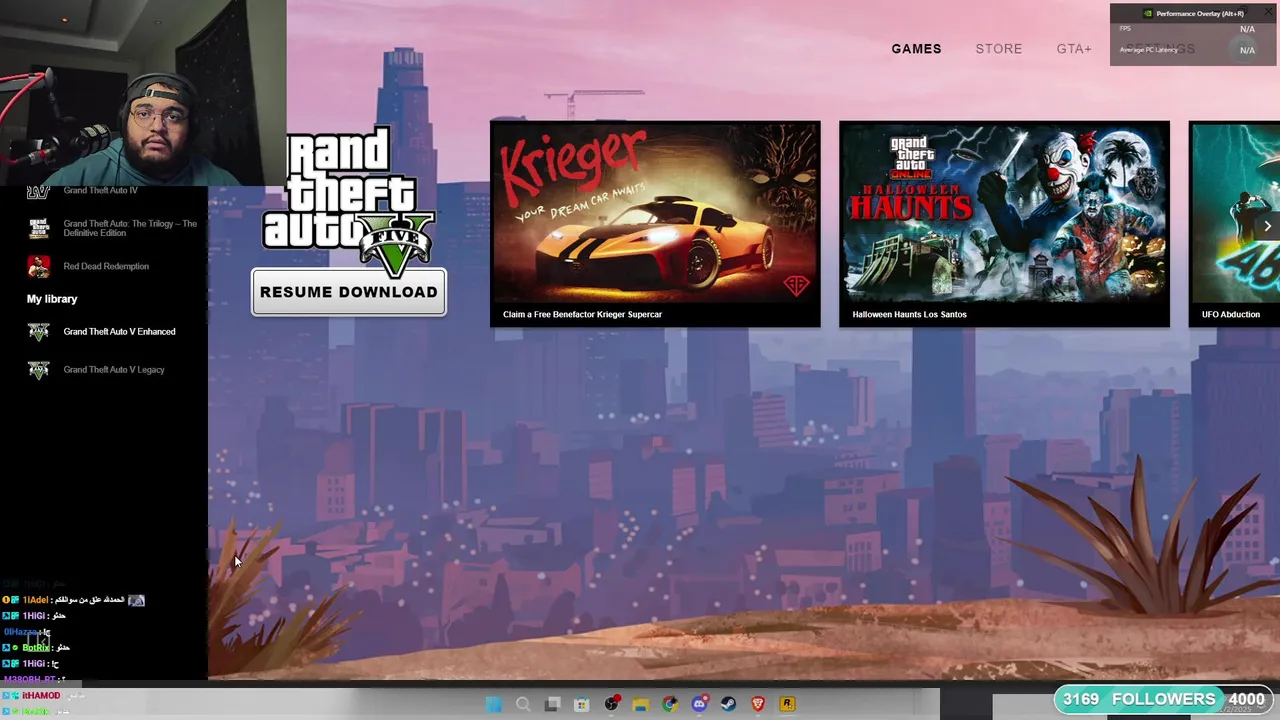Select Grand Theft Auto IV in sidebar
Screen dimensions: 1280x720
(x=100, y=191)
